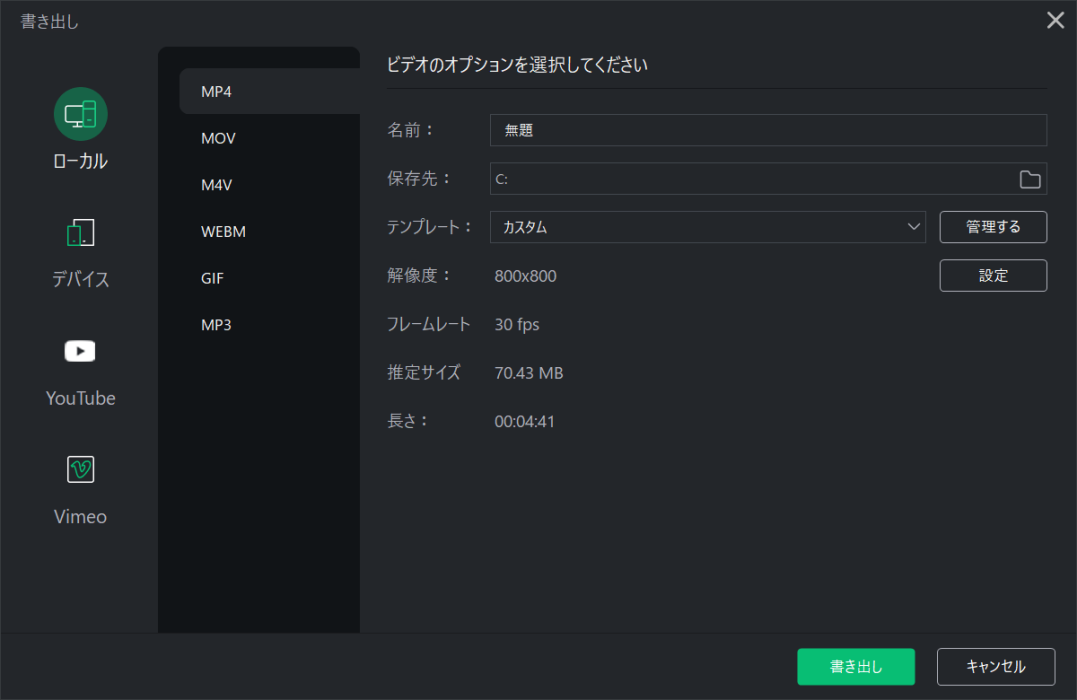Choose MP3 audio format

coord(216,324)
